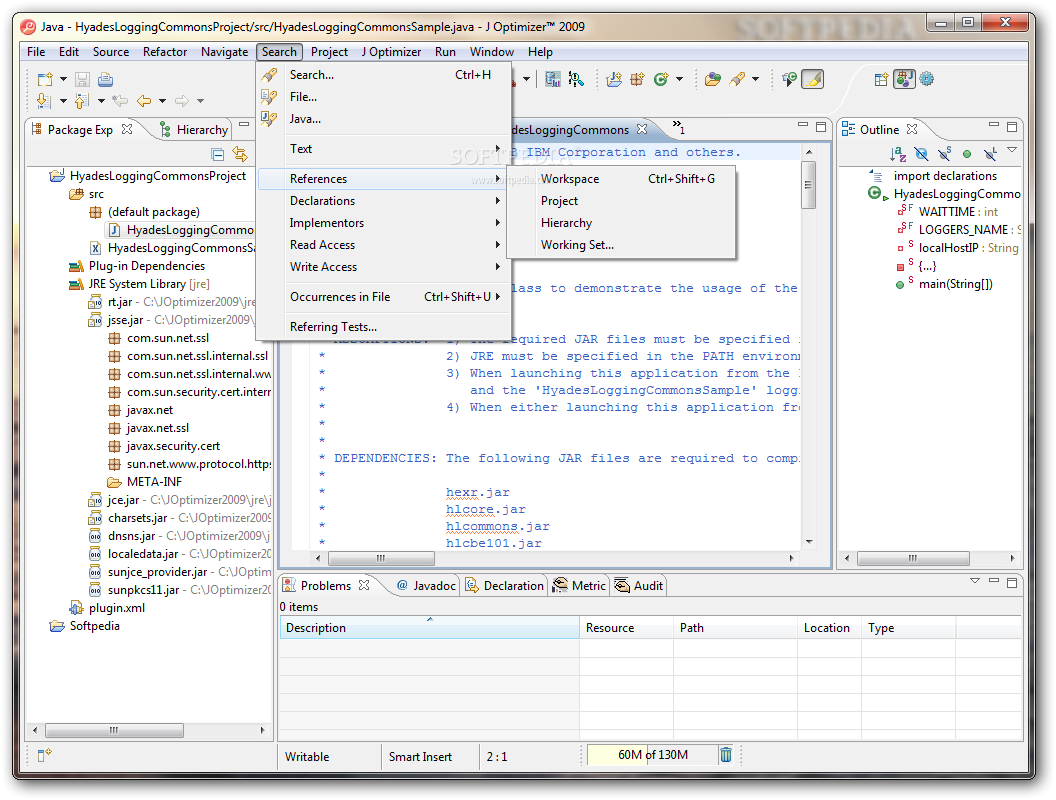
Task: Jump to Last Edit Location icon
Action: tap(121, 101)
